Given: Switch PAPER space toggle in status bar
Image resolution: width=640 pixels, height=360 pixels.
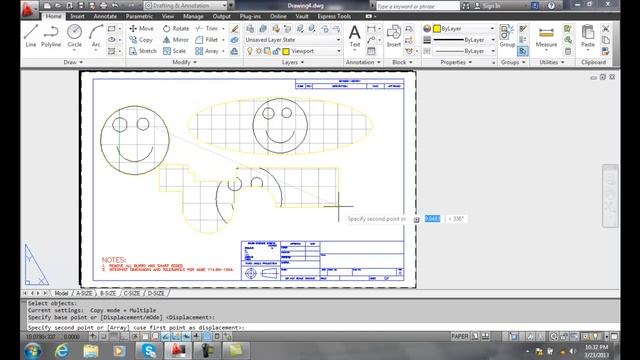Looking at the screenshot, I should (x=460, y=336).
